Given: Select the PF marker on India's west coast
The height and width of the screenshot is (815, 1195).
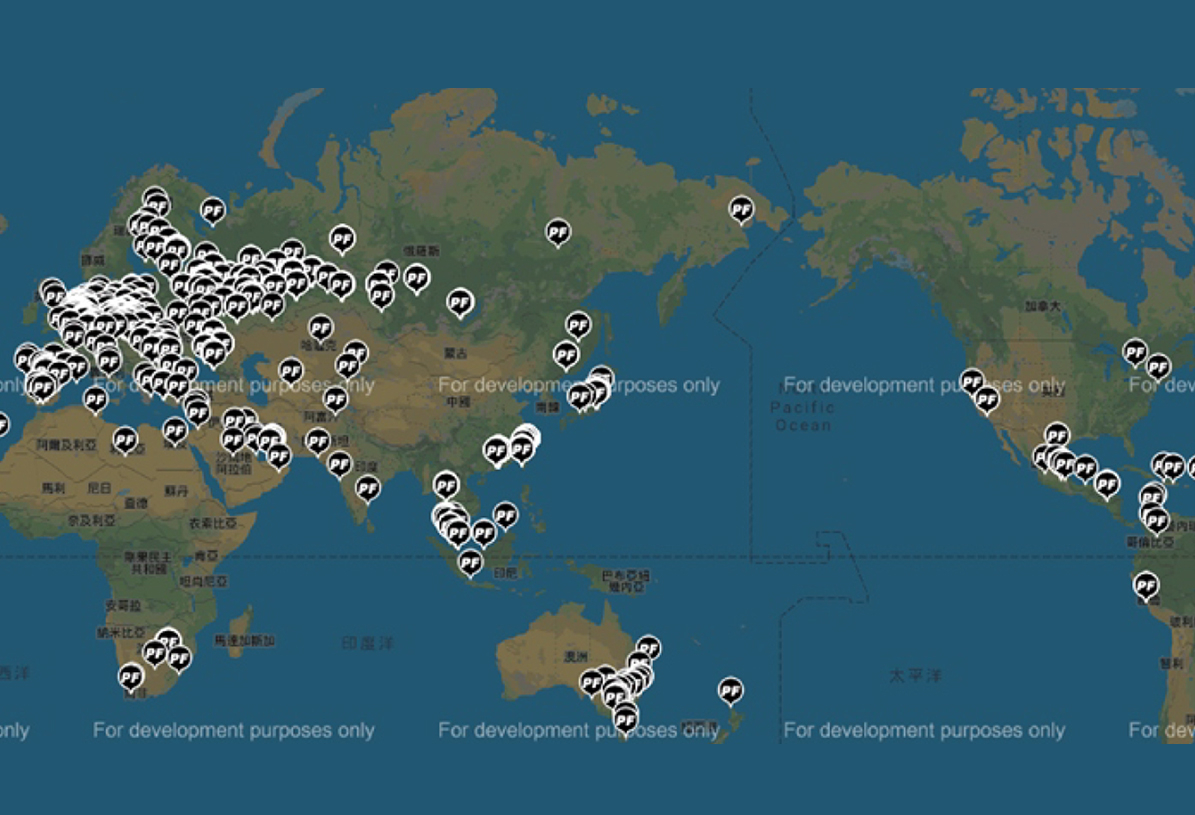Looking at the screenshot, I should pos(339,464).
